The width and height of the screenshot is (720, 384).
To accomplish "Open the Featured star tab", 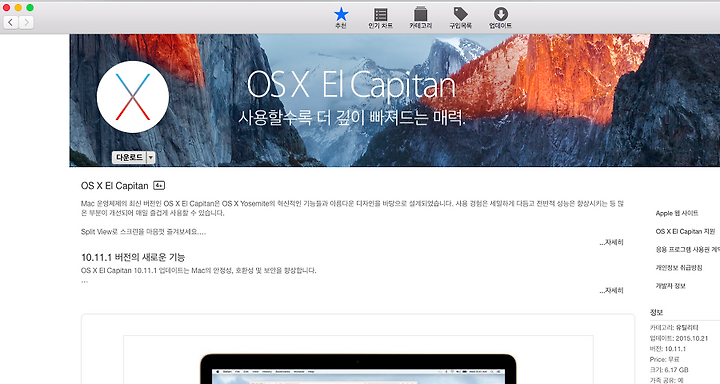I will [x=341, y=18].
